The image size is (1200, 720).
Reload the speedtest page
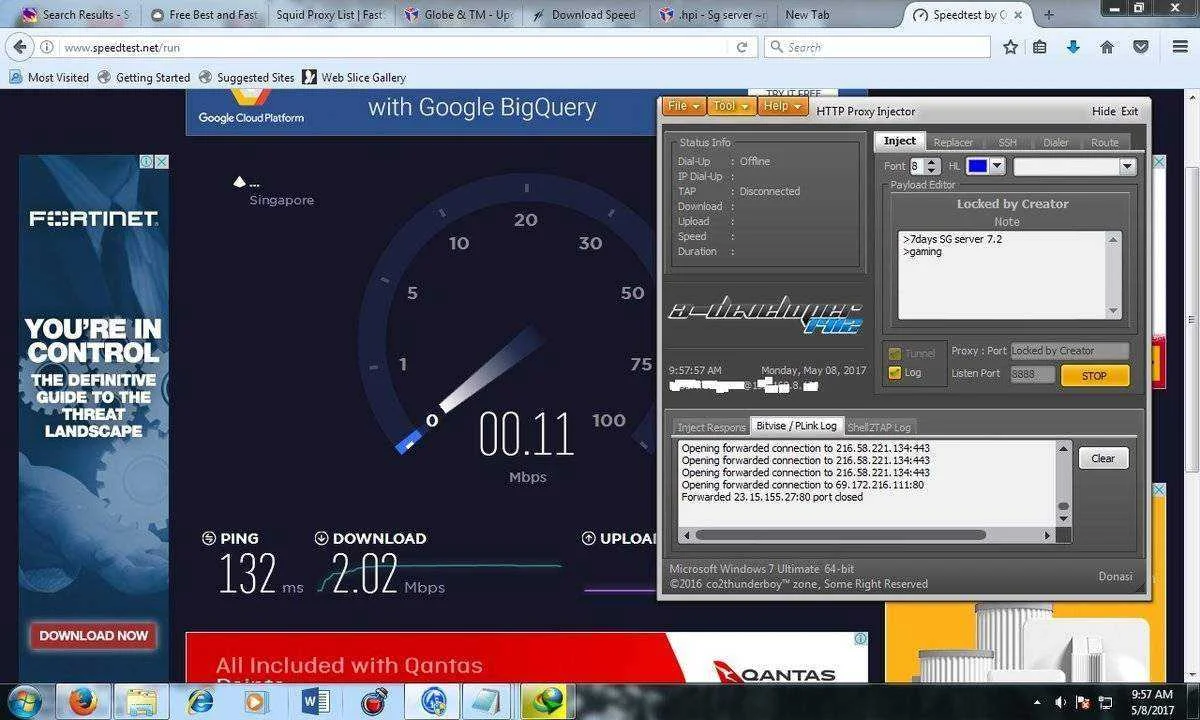pyautogui.click(x=742, y=47)
